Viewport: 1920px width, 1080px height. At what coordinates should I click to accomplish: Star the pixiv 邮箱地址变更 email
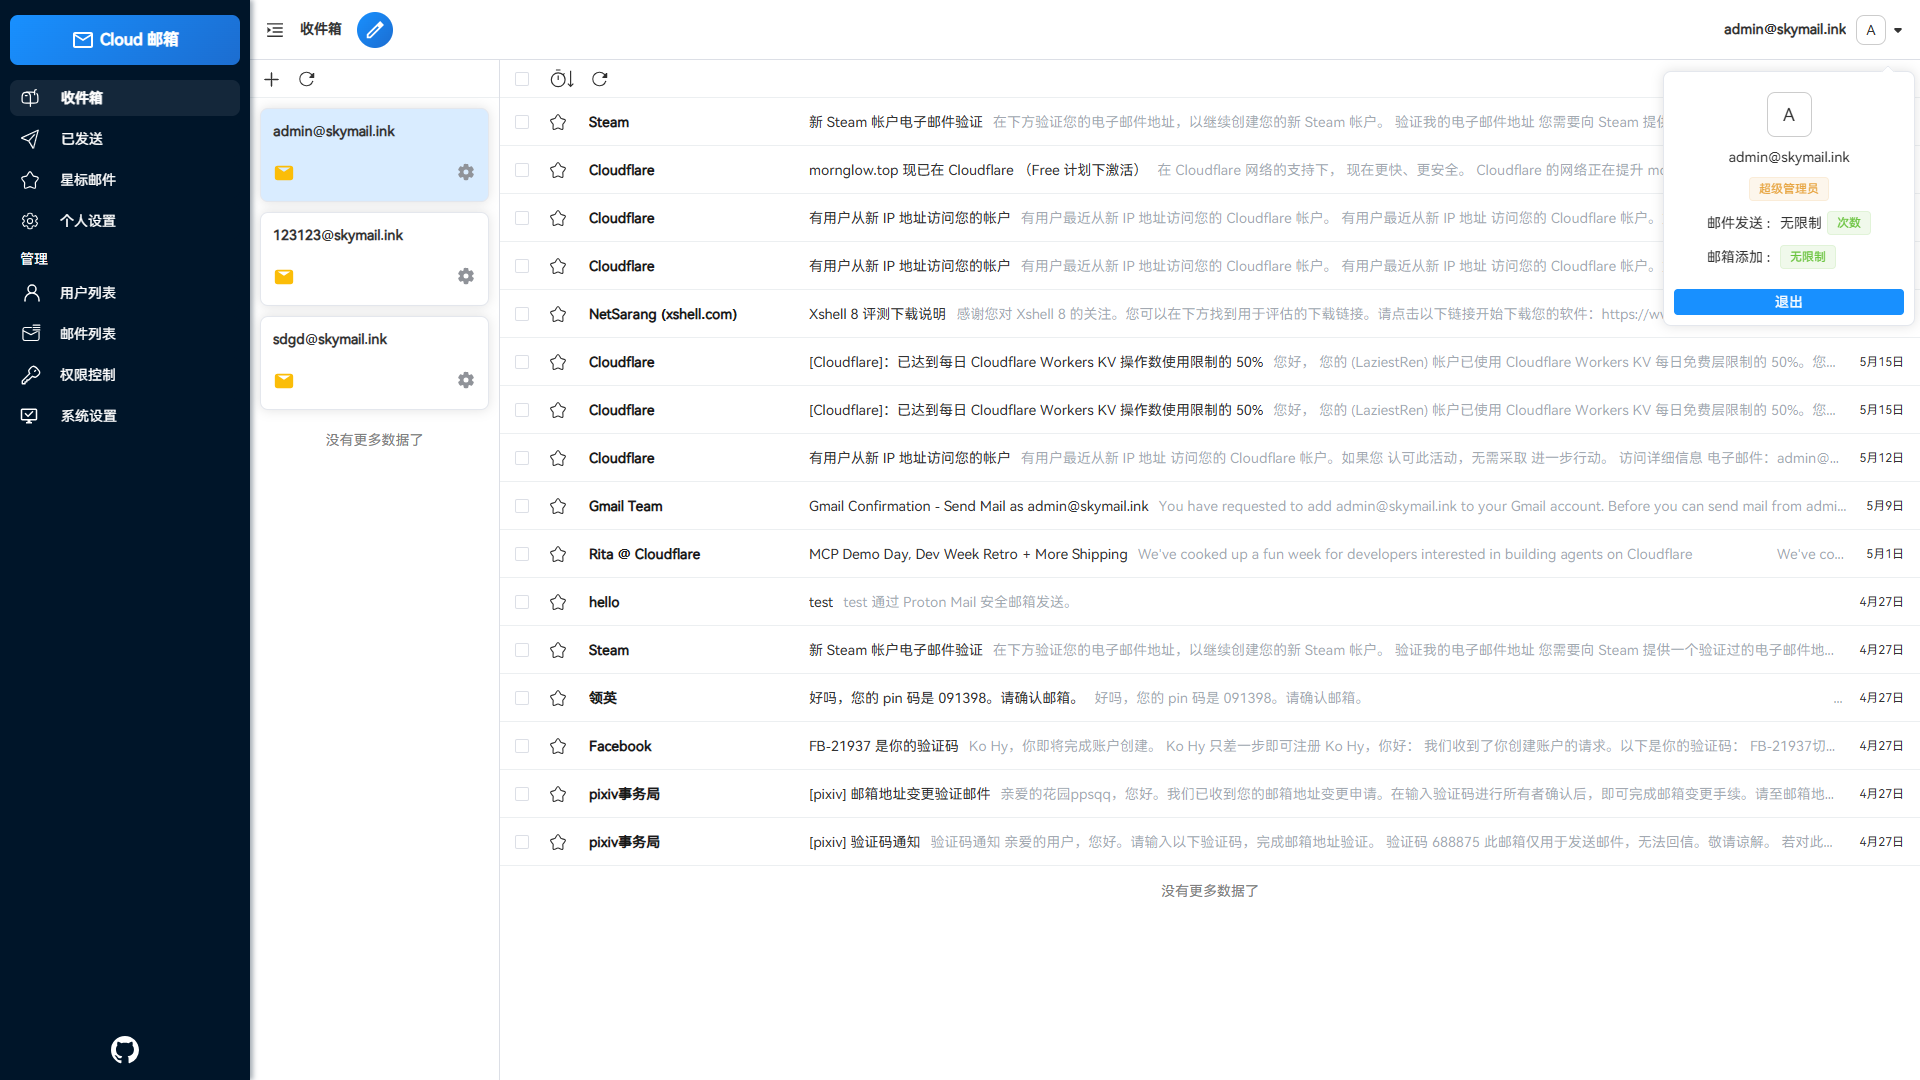click(x=558, y=794)
